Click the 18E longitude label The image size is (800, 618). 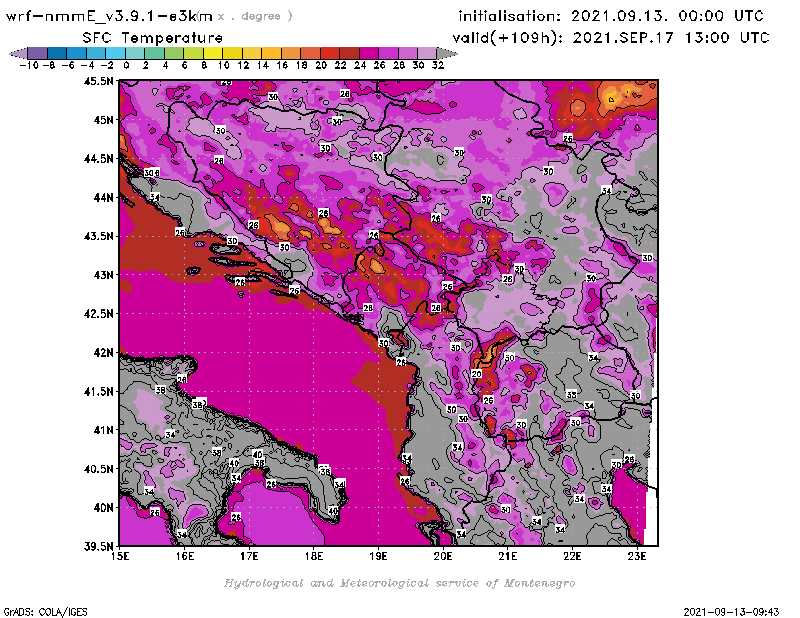click(x=314, y=556)
